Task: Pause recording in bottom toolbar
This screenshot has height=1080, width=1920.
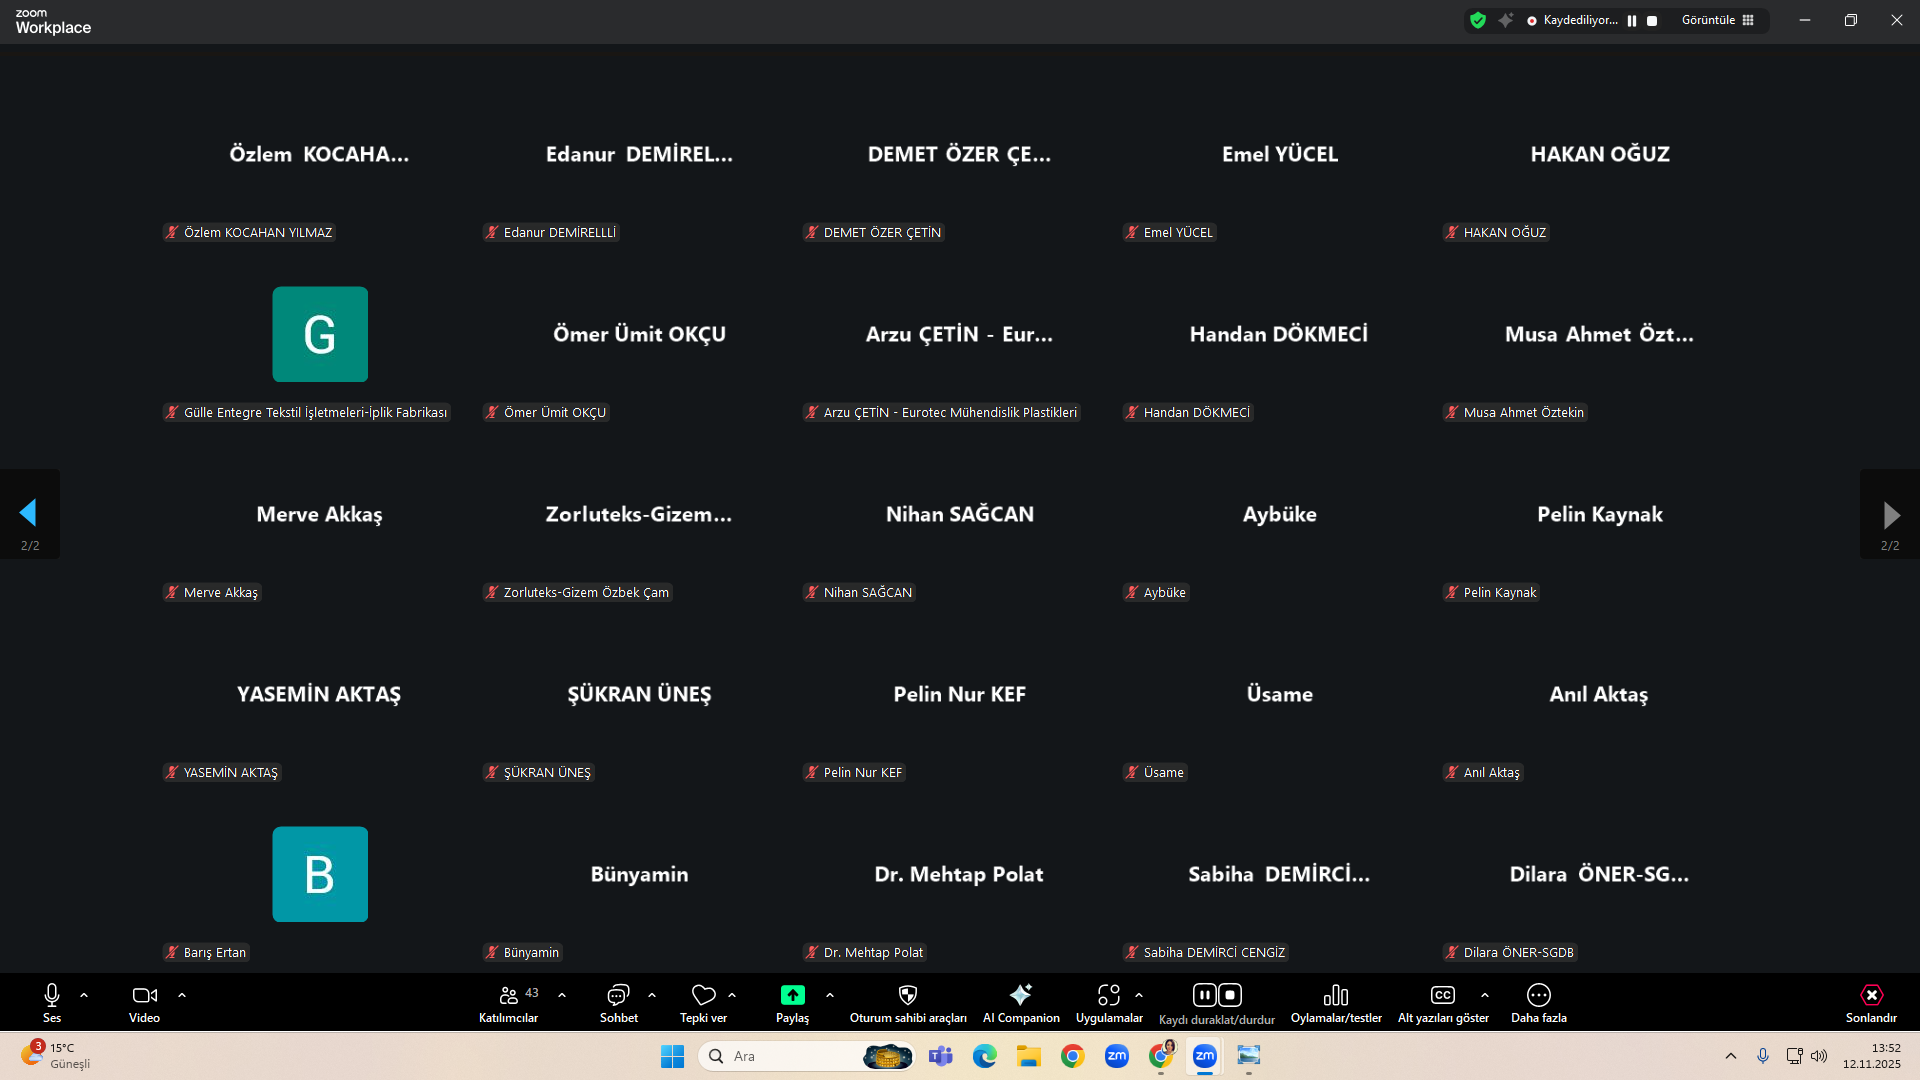Action: pos(1204,995)
